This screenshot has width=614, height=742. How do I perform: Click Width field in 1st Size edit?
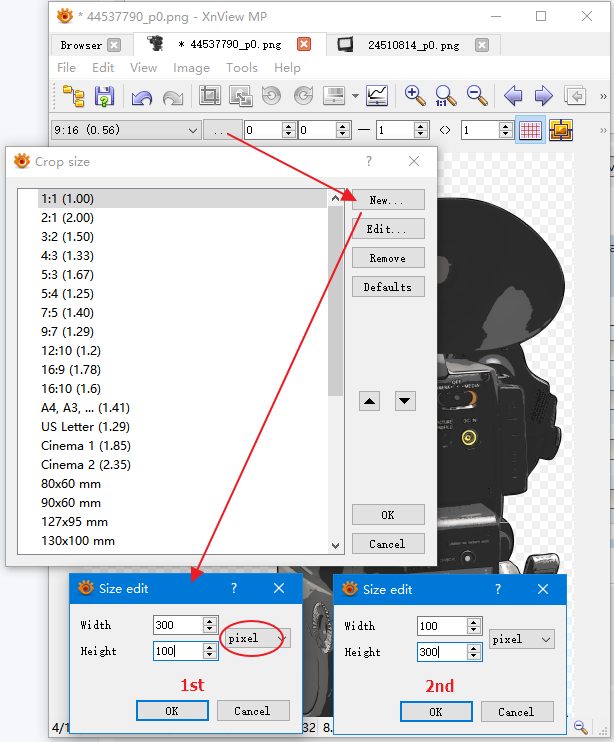[179, 625]
